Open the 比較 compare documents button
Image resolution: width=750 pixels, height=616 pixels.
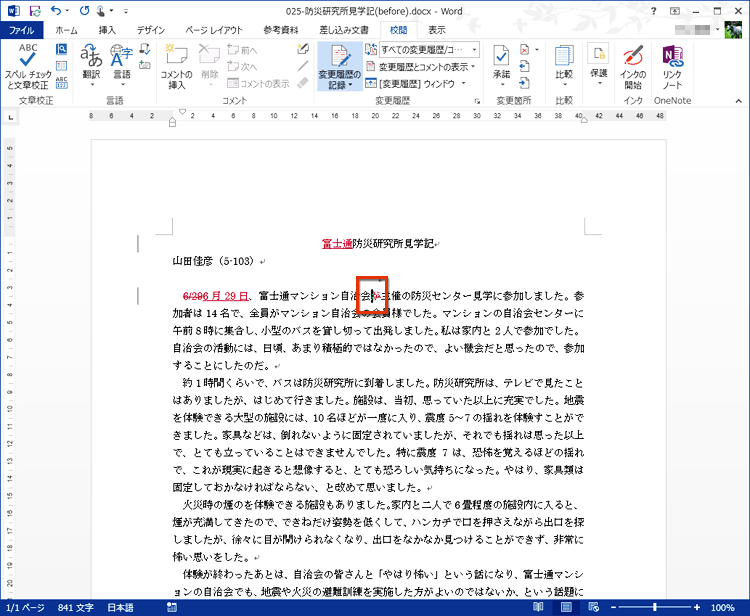564,66
